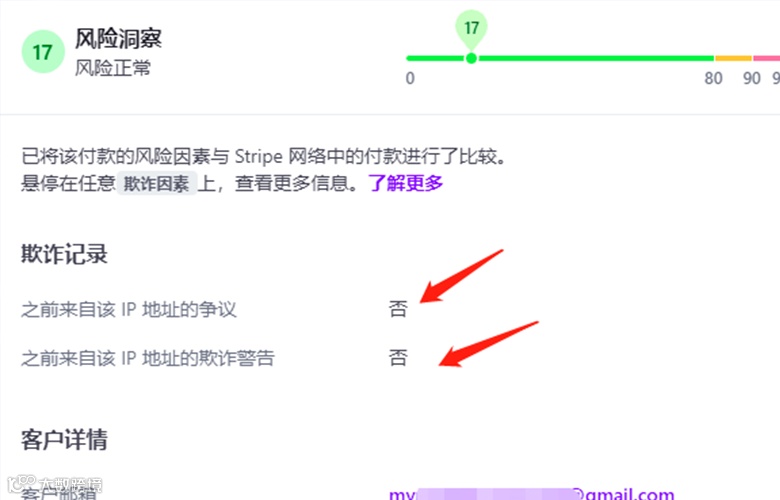The width and height of the screenshot is (780, 500).
Task: Click the 0 mark on risk scale
Action: 410,78
